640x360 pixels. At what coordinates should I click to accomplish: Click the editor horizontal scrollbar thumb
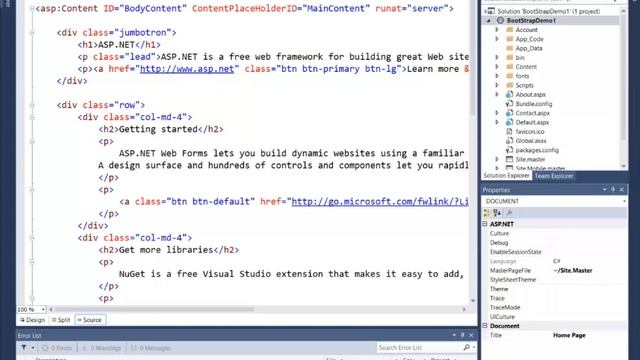tap(154, 309)
